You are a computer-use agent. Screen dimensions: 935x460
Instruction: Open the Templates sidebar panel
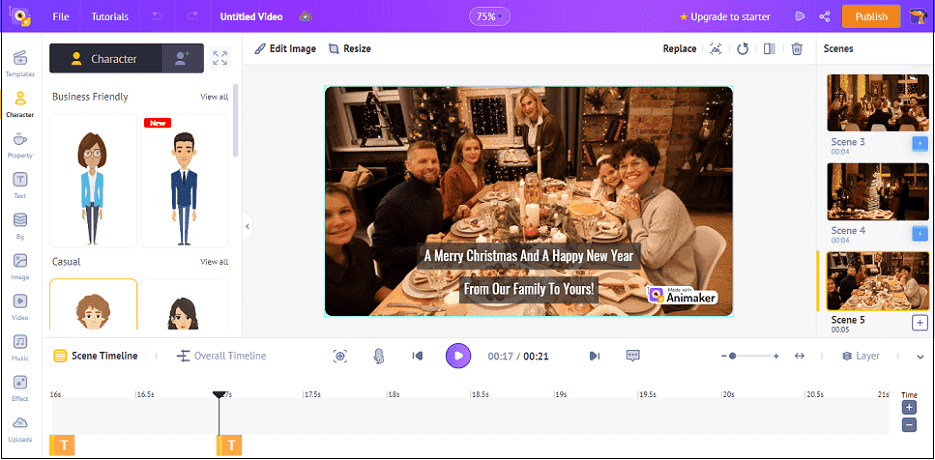point(20,63)
